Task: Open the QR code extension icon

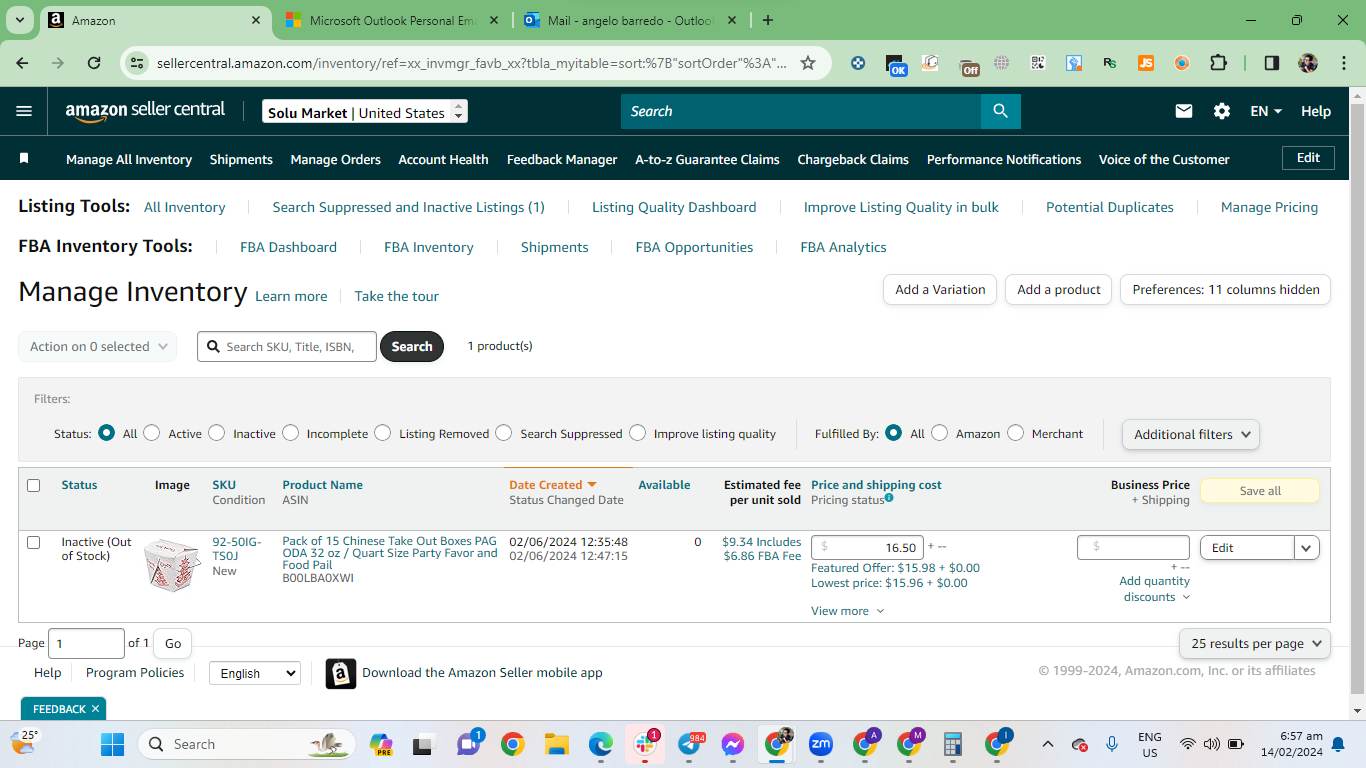Action: (x=1038, y=63)
